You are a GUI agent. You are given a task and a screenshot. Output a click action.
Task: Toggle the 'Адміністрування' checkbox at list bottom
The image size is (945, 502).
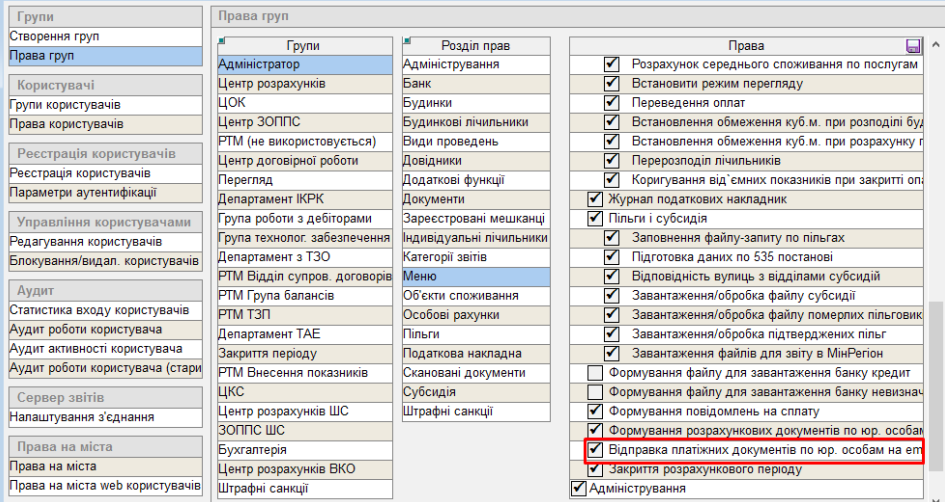pyautogui.click(x=578, y=488)
